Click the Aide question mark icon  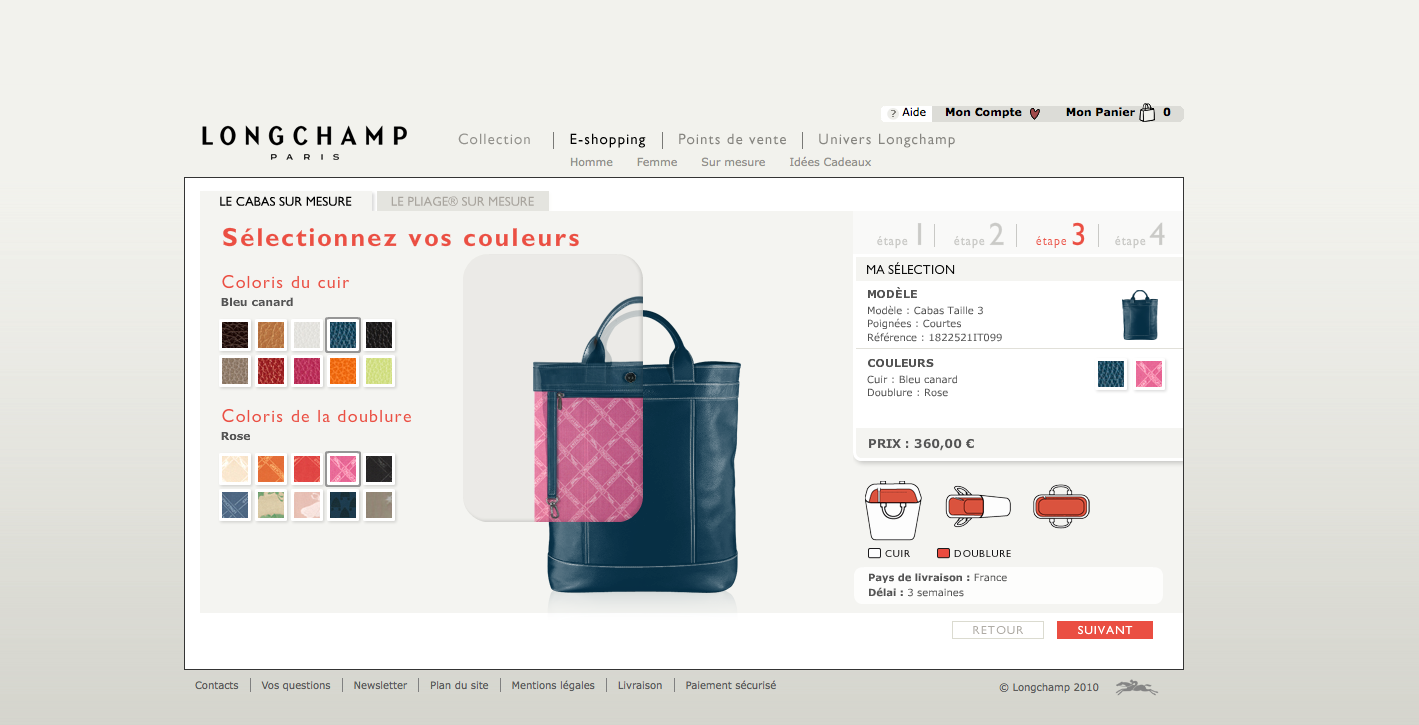point(893,113)
